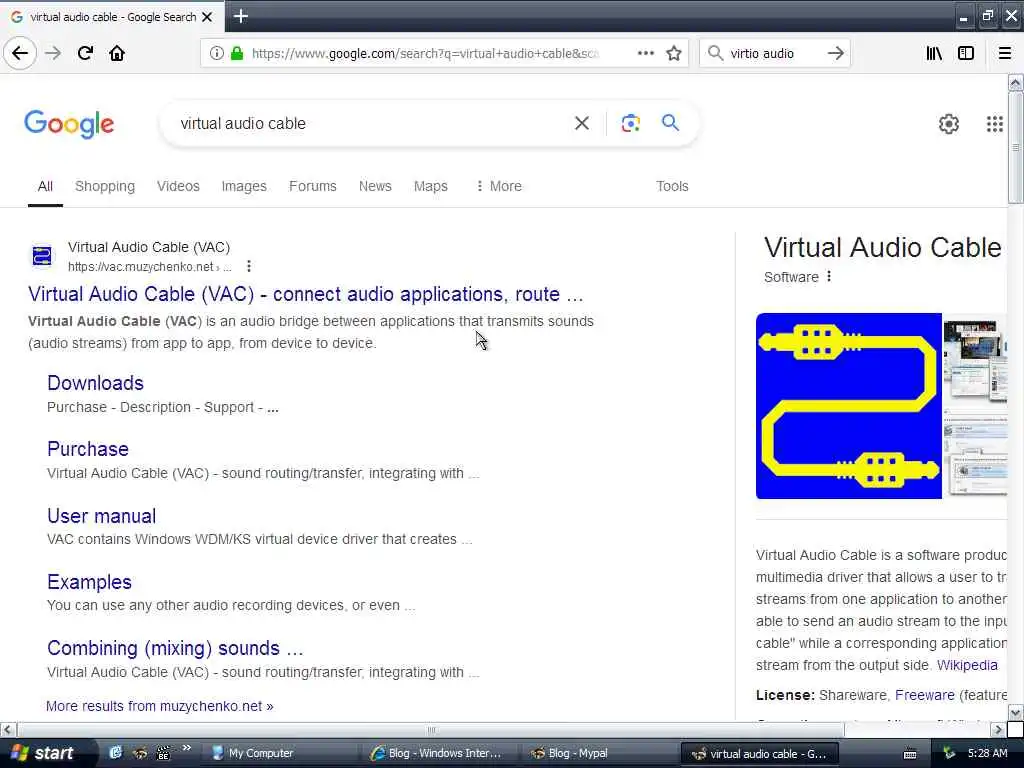Screen dimensions: 1024x768
Task: Switch to the Videos tab
Action: pos(178,186)
